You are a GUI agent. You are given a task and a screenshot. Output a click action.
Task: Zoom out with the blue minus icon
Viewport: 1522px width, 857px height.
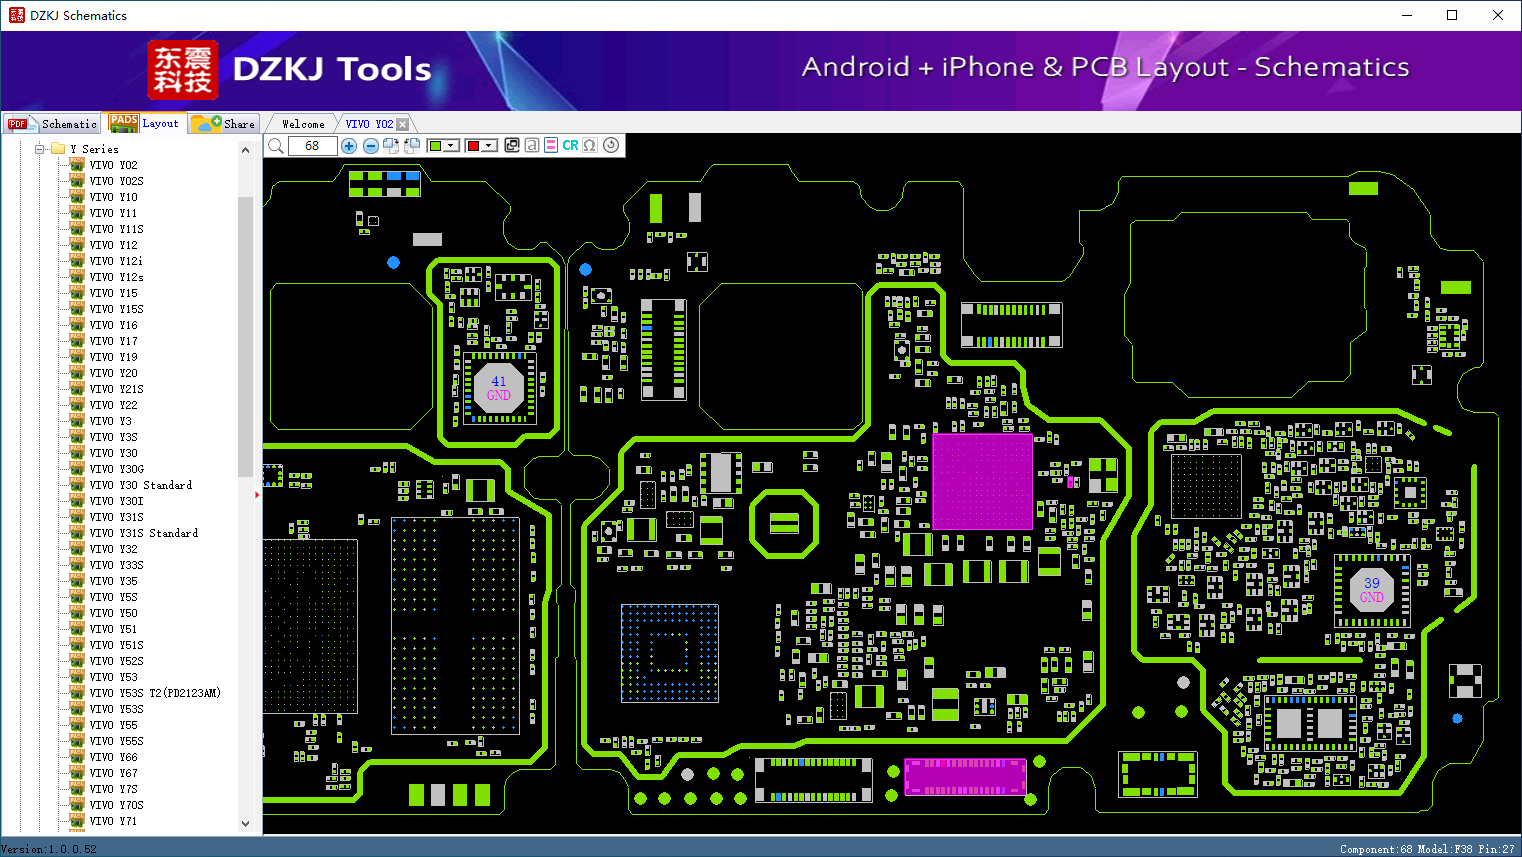point(370,146)
